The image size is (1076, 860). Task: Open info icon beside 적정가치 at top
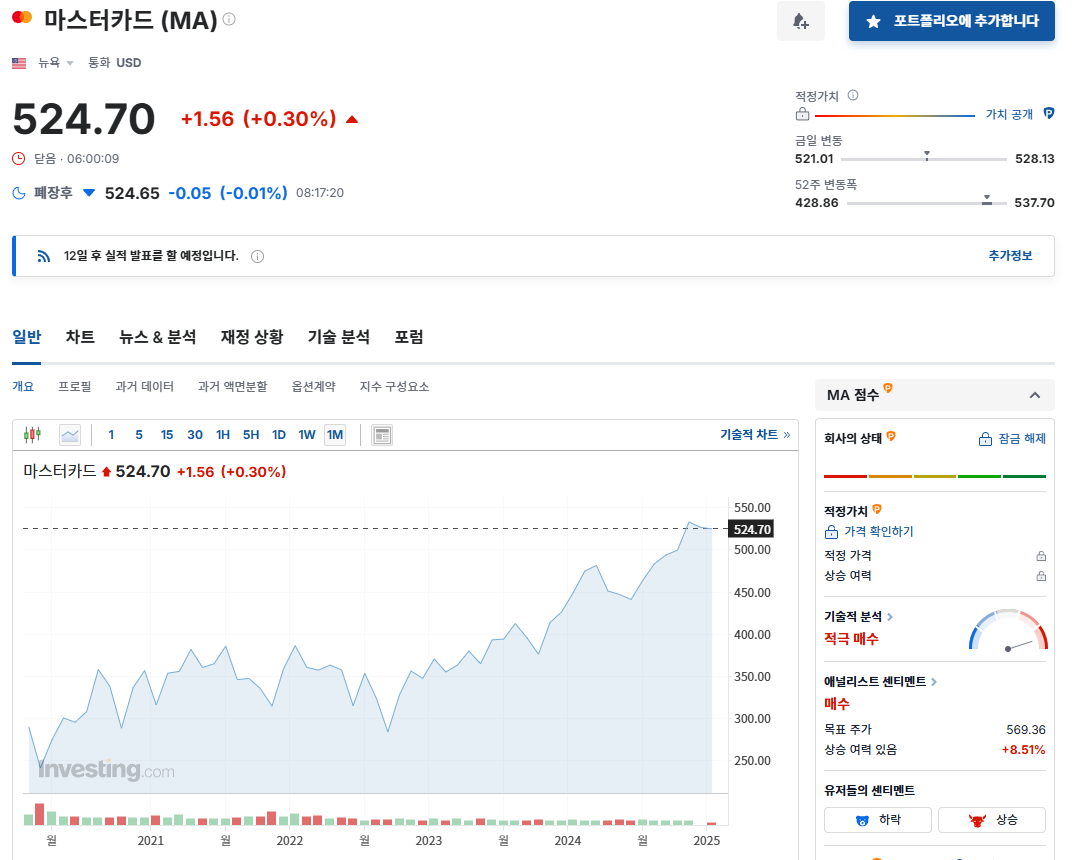coord(853,95)
